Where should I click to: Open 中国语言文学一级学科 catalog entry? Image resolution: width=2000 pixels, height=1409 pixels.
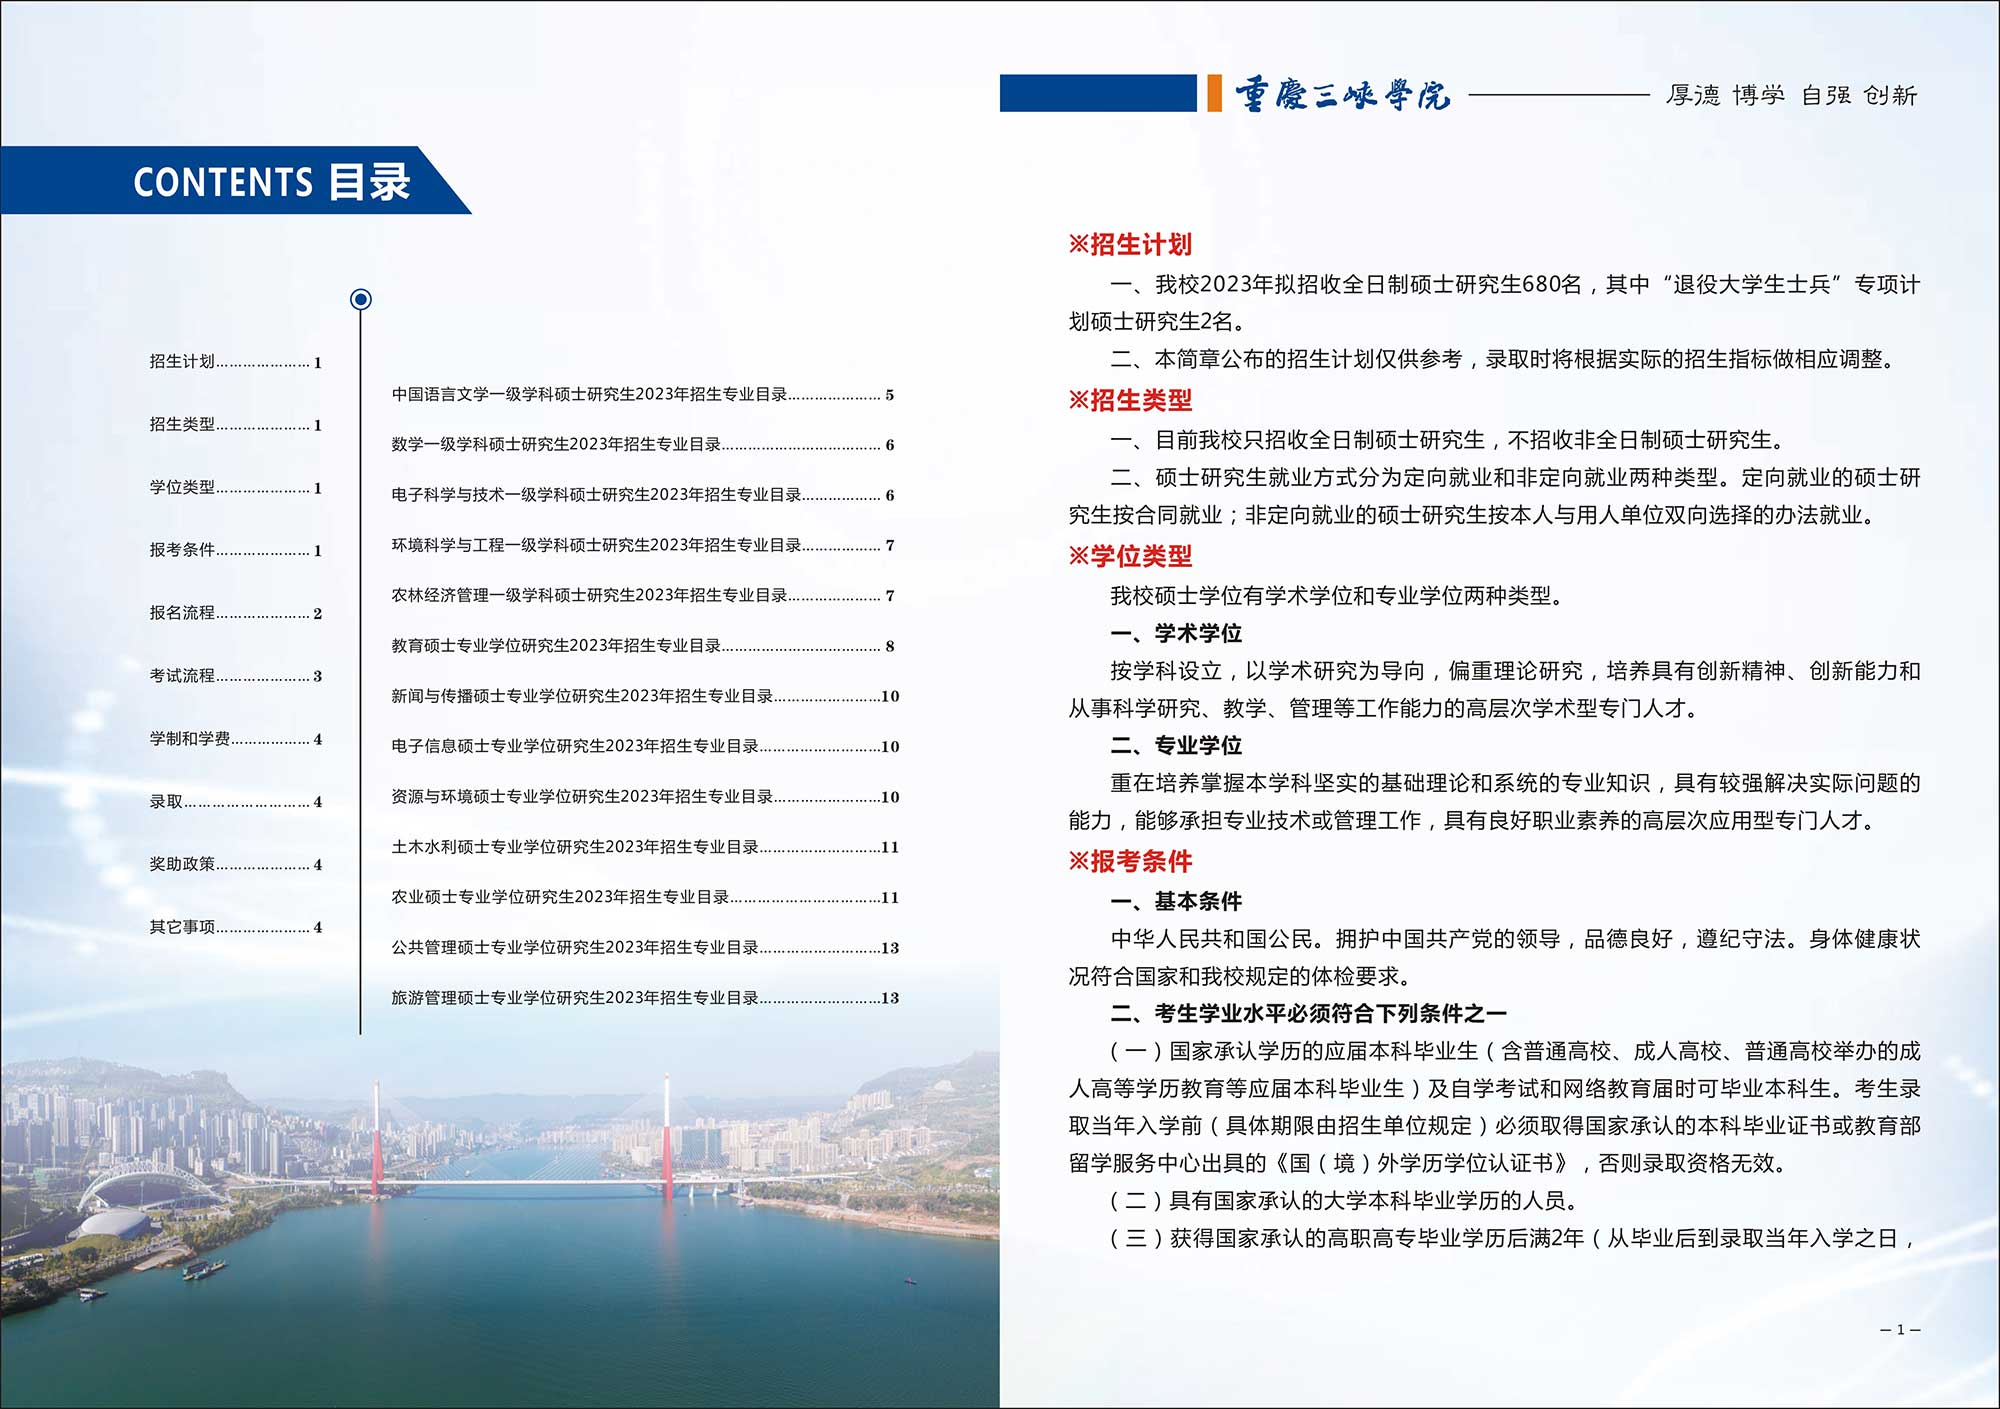point(643,395)
